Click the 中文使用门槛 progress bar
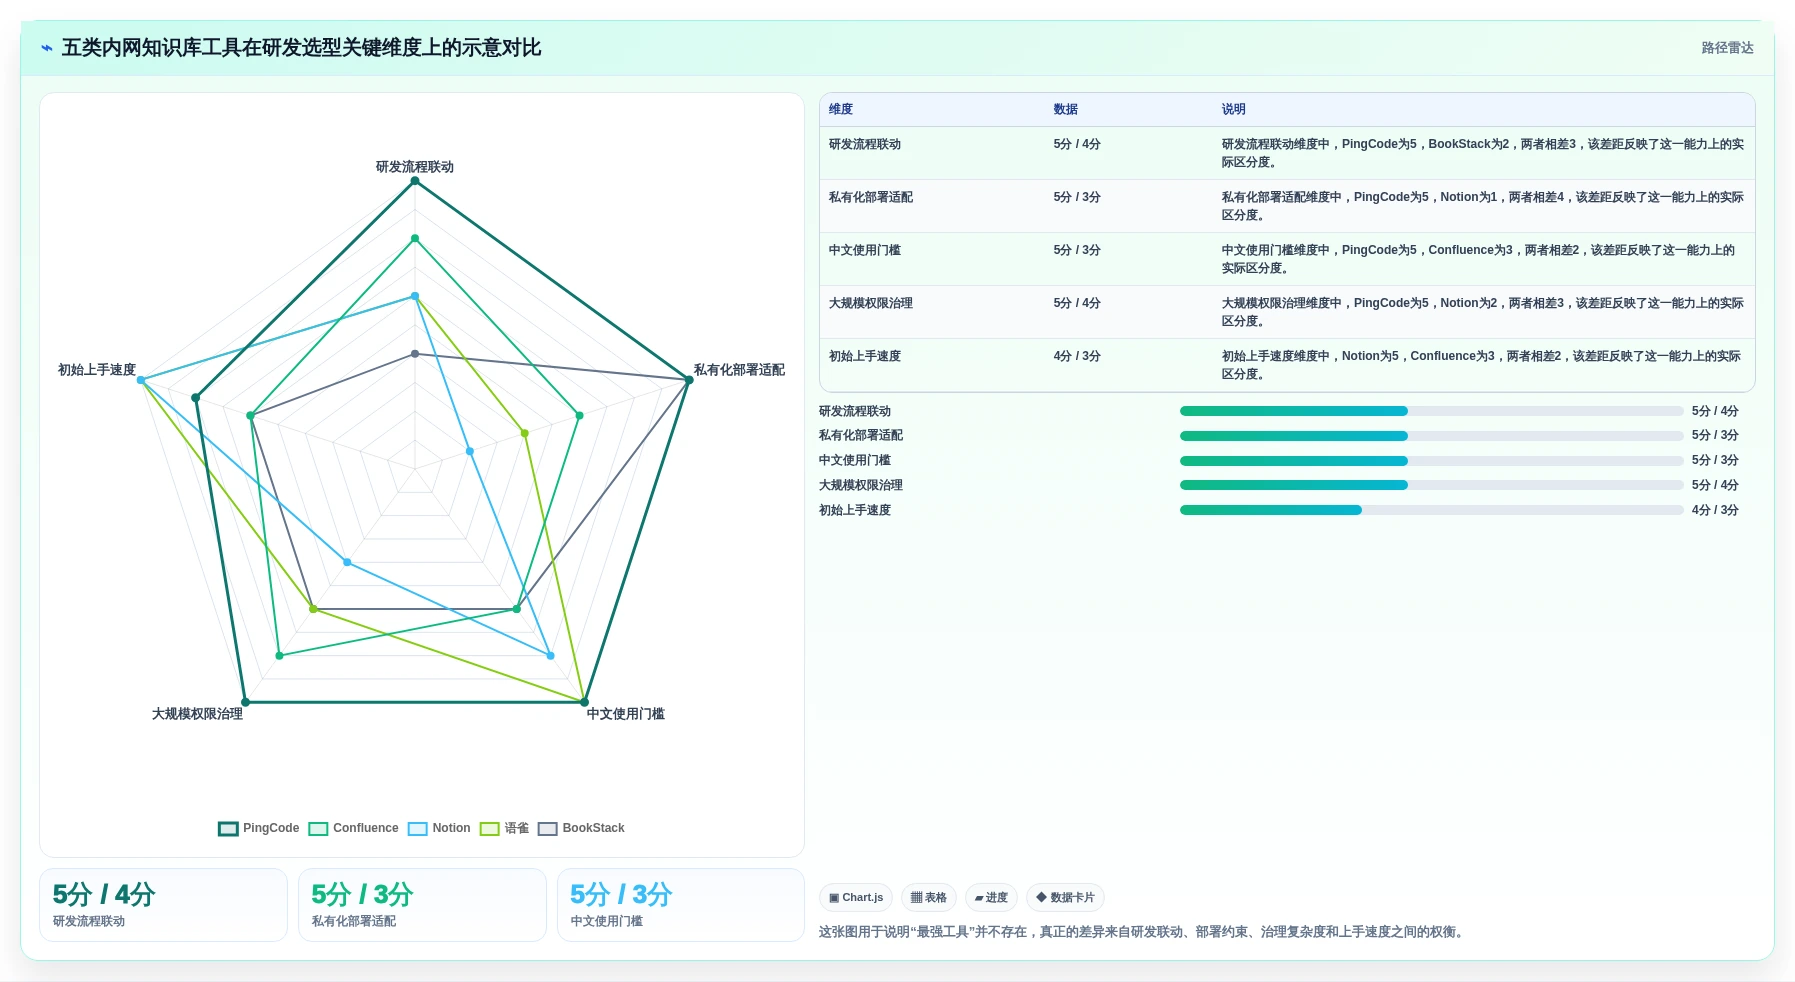 pos(1431,461)
